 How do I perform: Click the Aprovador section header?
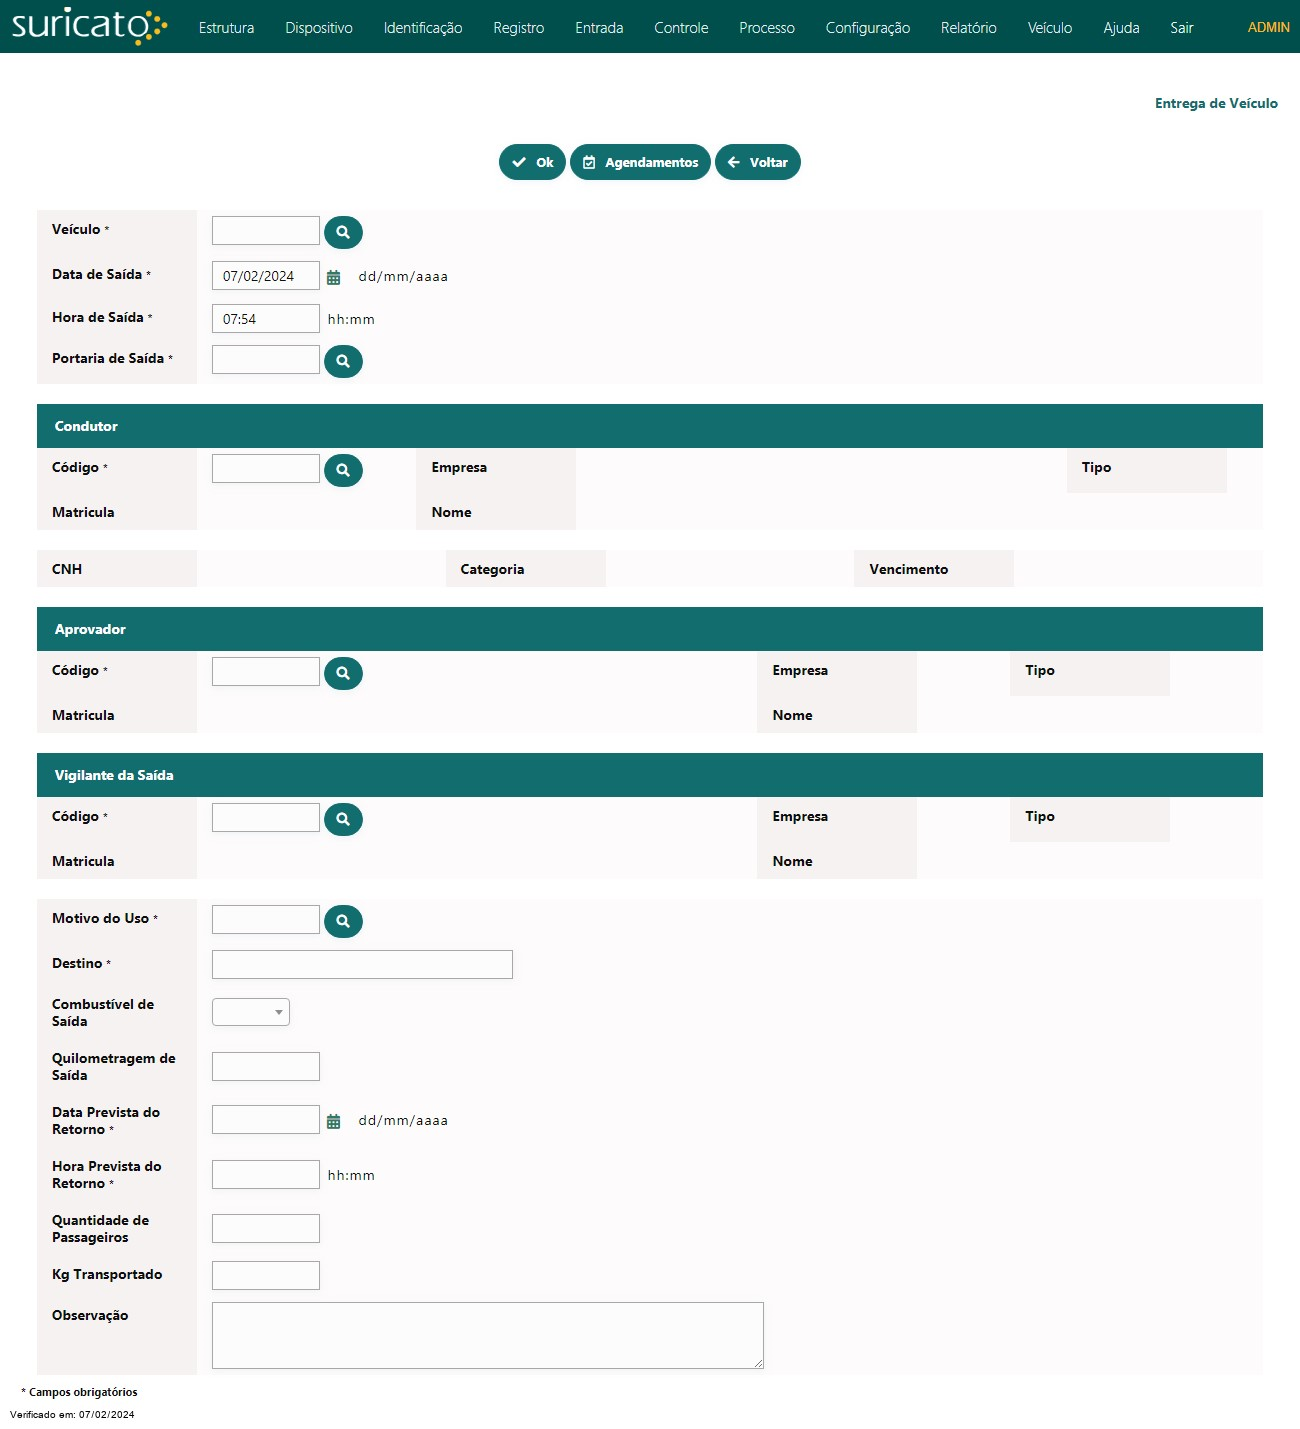(650, 629)
